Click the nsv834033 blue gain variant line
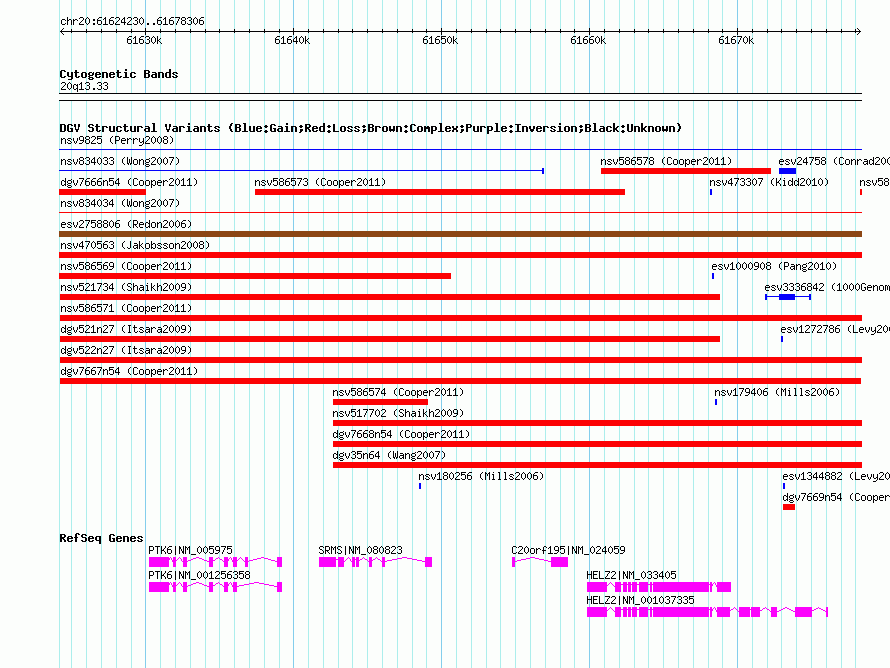Image resolution: width=890 pixels, height=668 pixels. coord(300,171)
